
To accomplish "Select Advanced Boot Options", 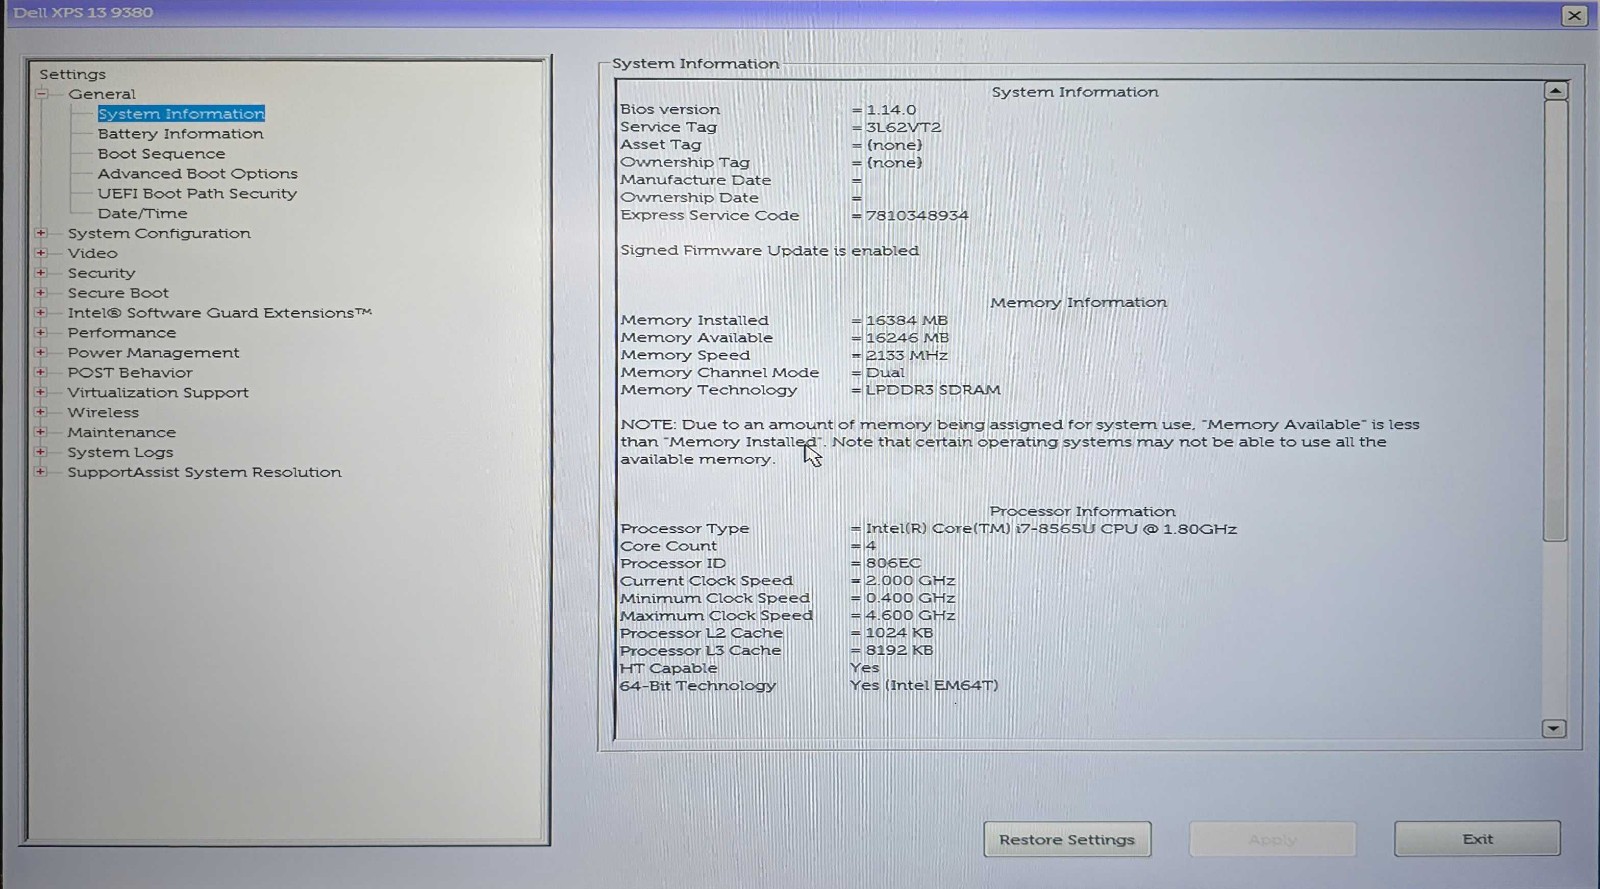I will tap(197, 174).
